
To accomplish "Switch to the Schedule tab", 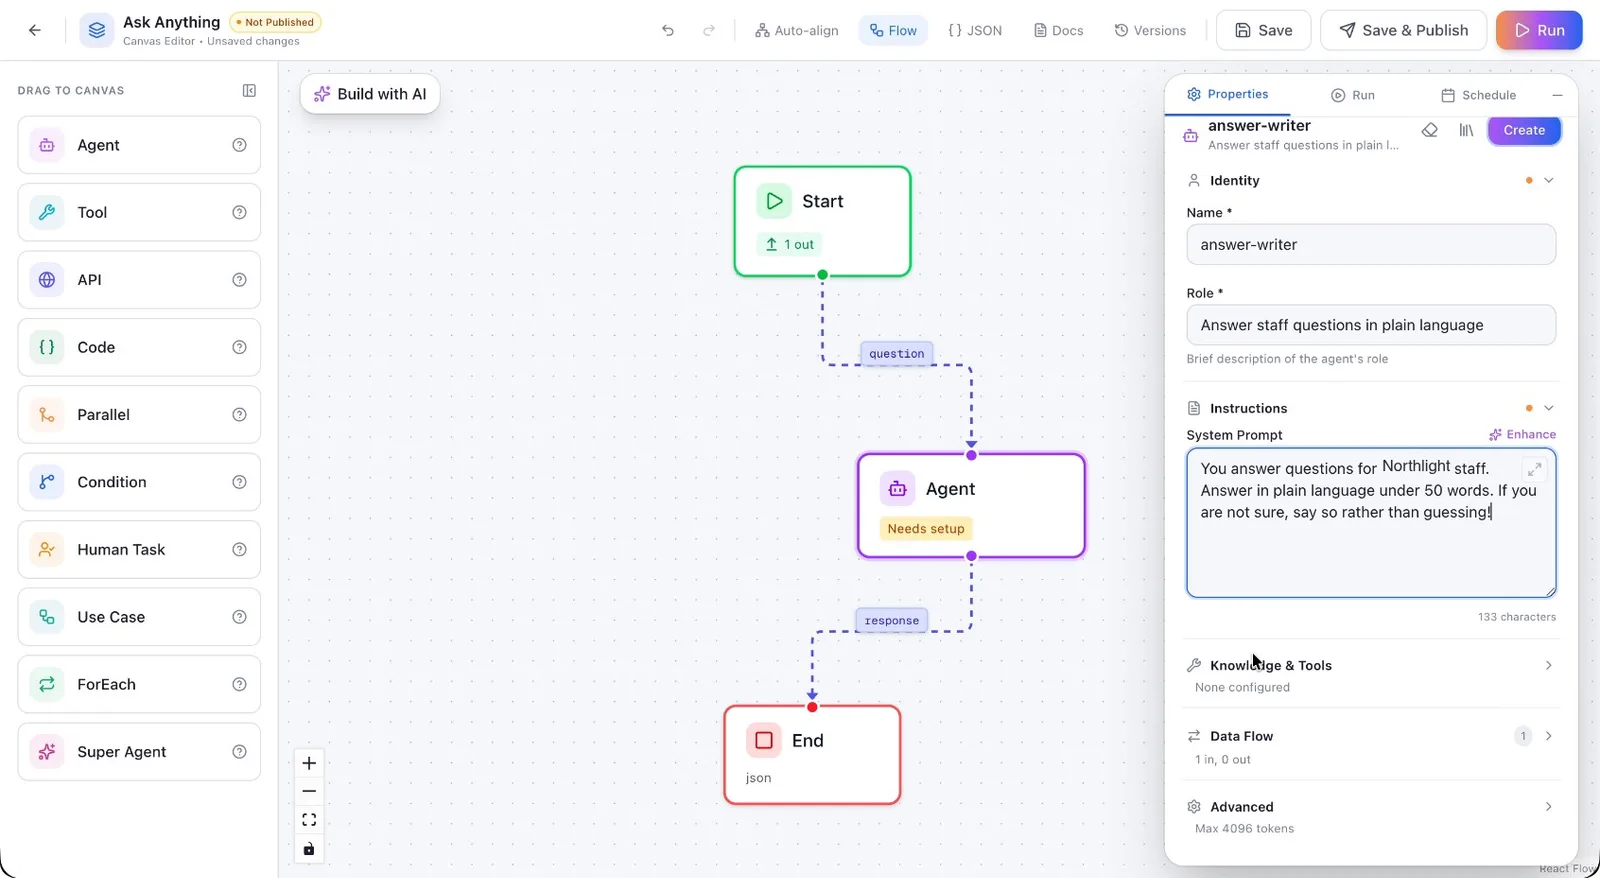I will 1478,95.
